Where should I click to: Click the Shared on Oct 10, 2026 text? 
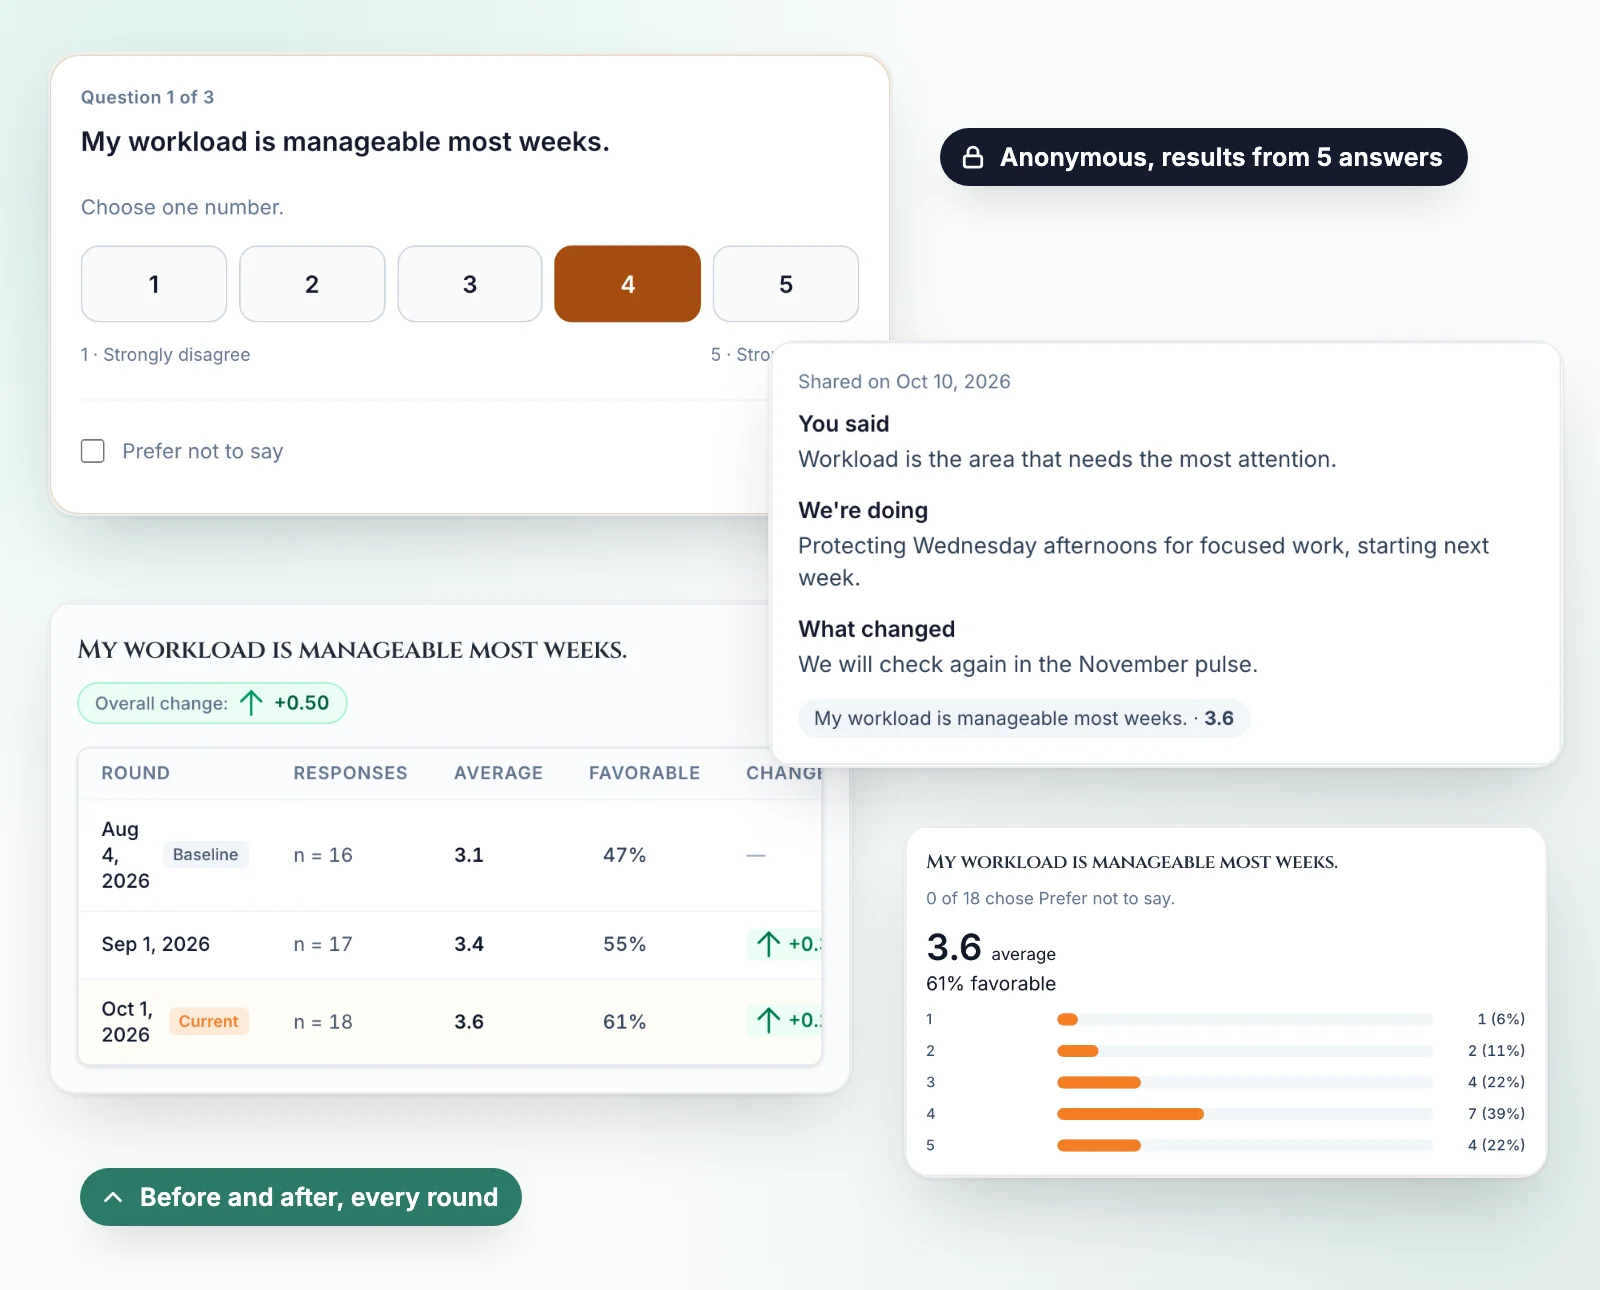[904, 381]
